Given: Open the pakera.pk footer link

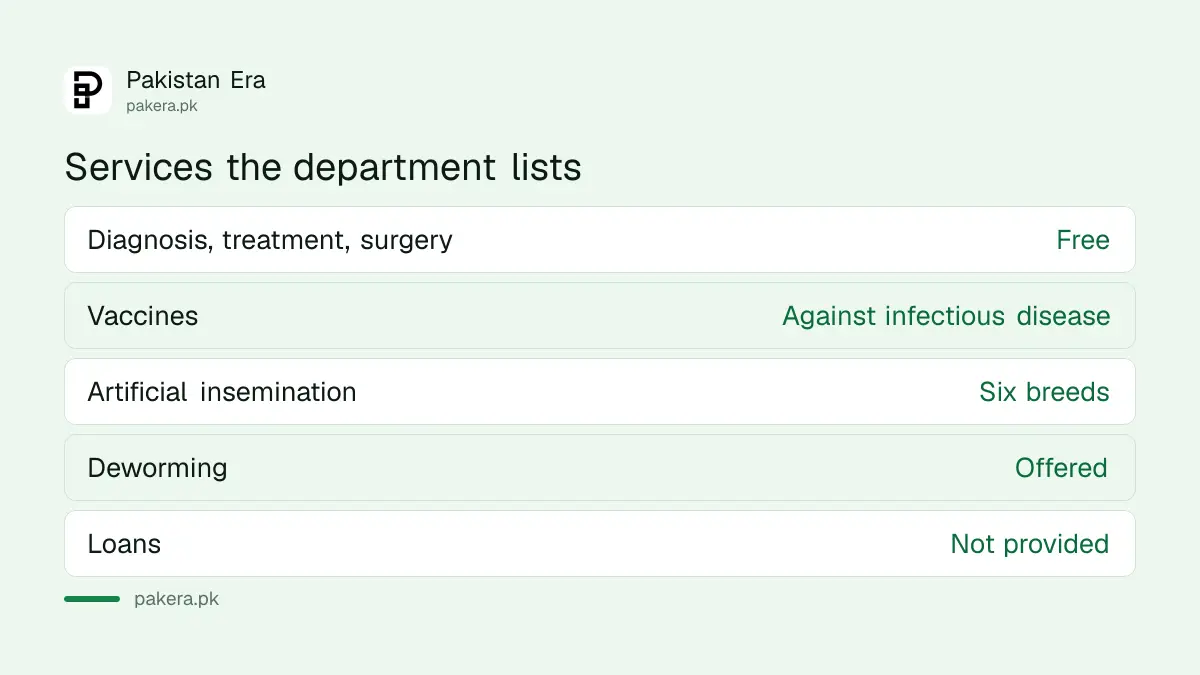Looking at the screenshot, I should pyautogui.click(x=176, y=600).
